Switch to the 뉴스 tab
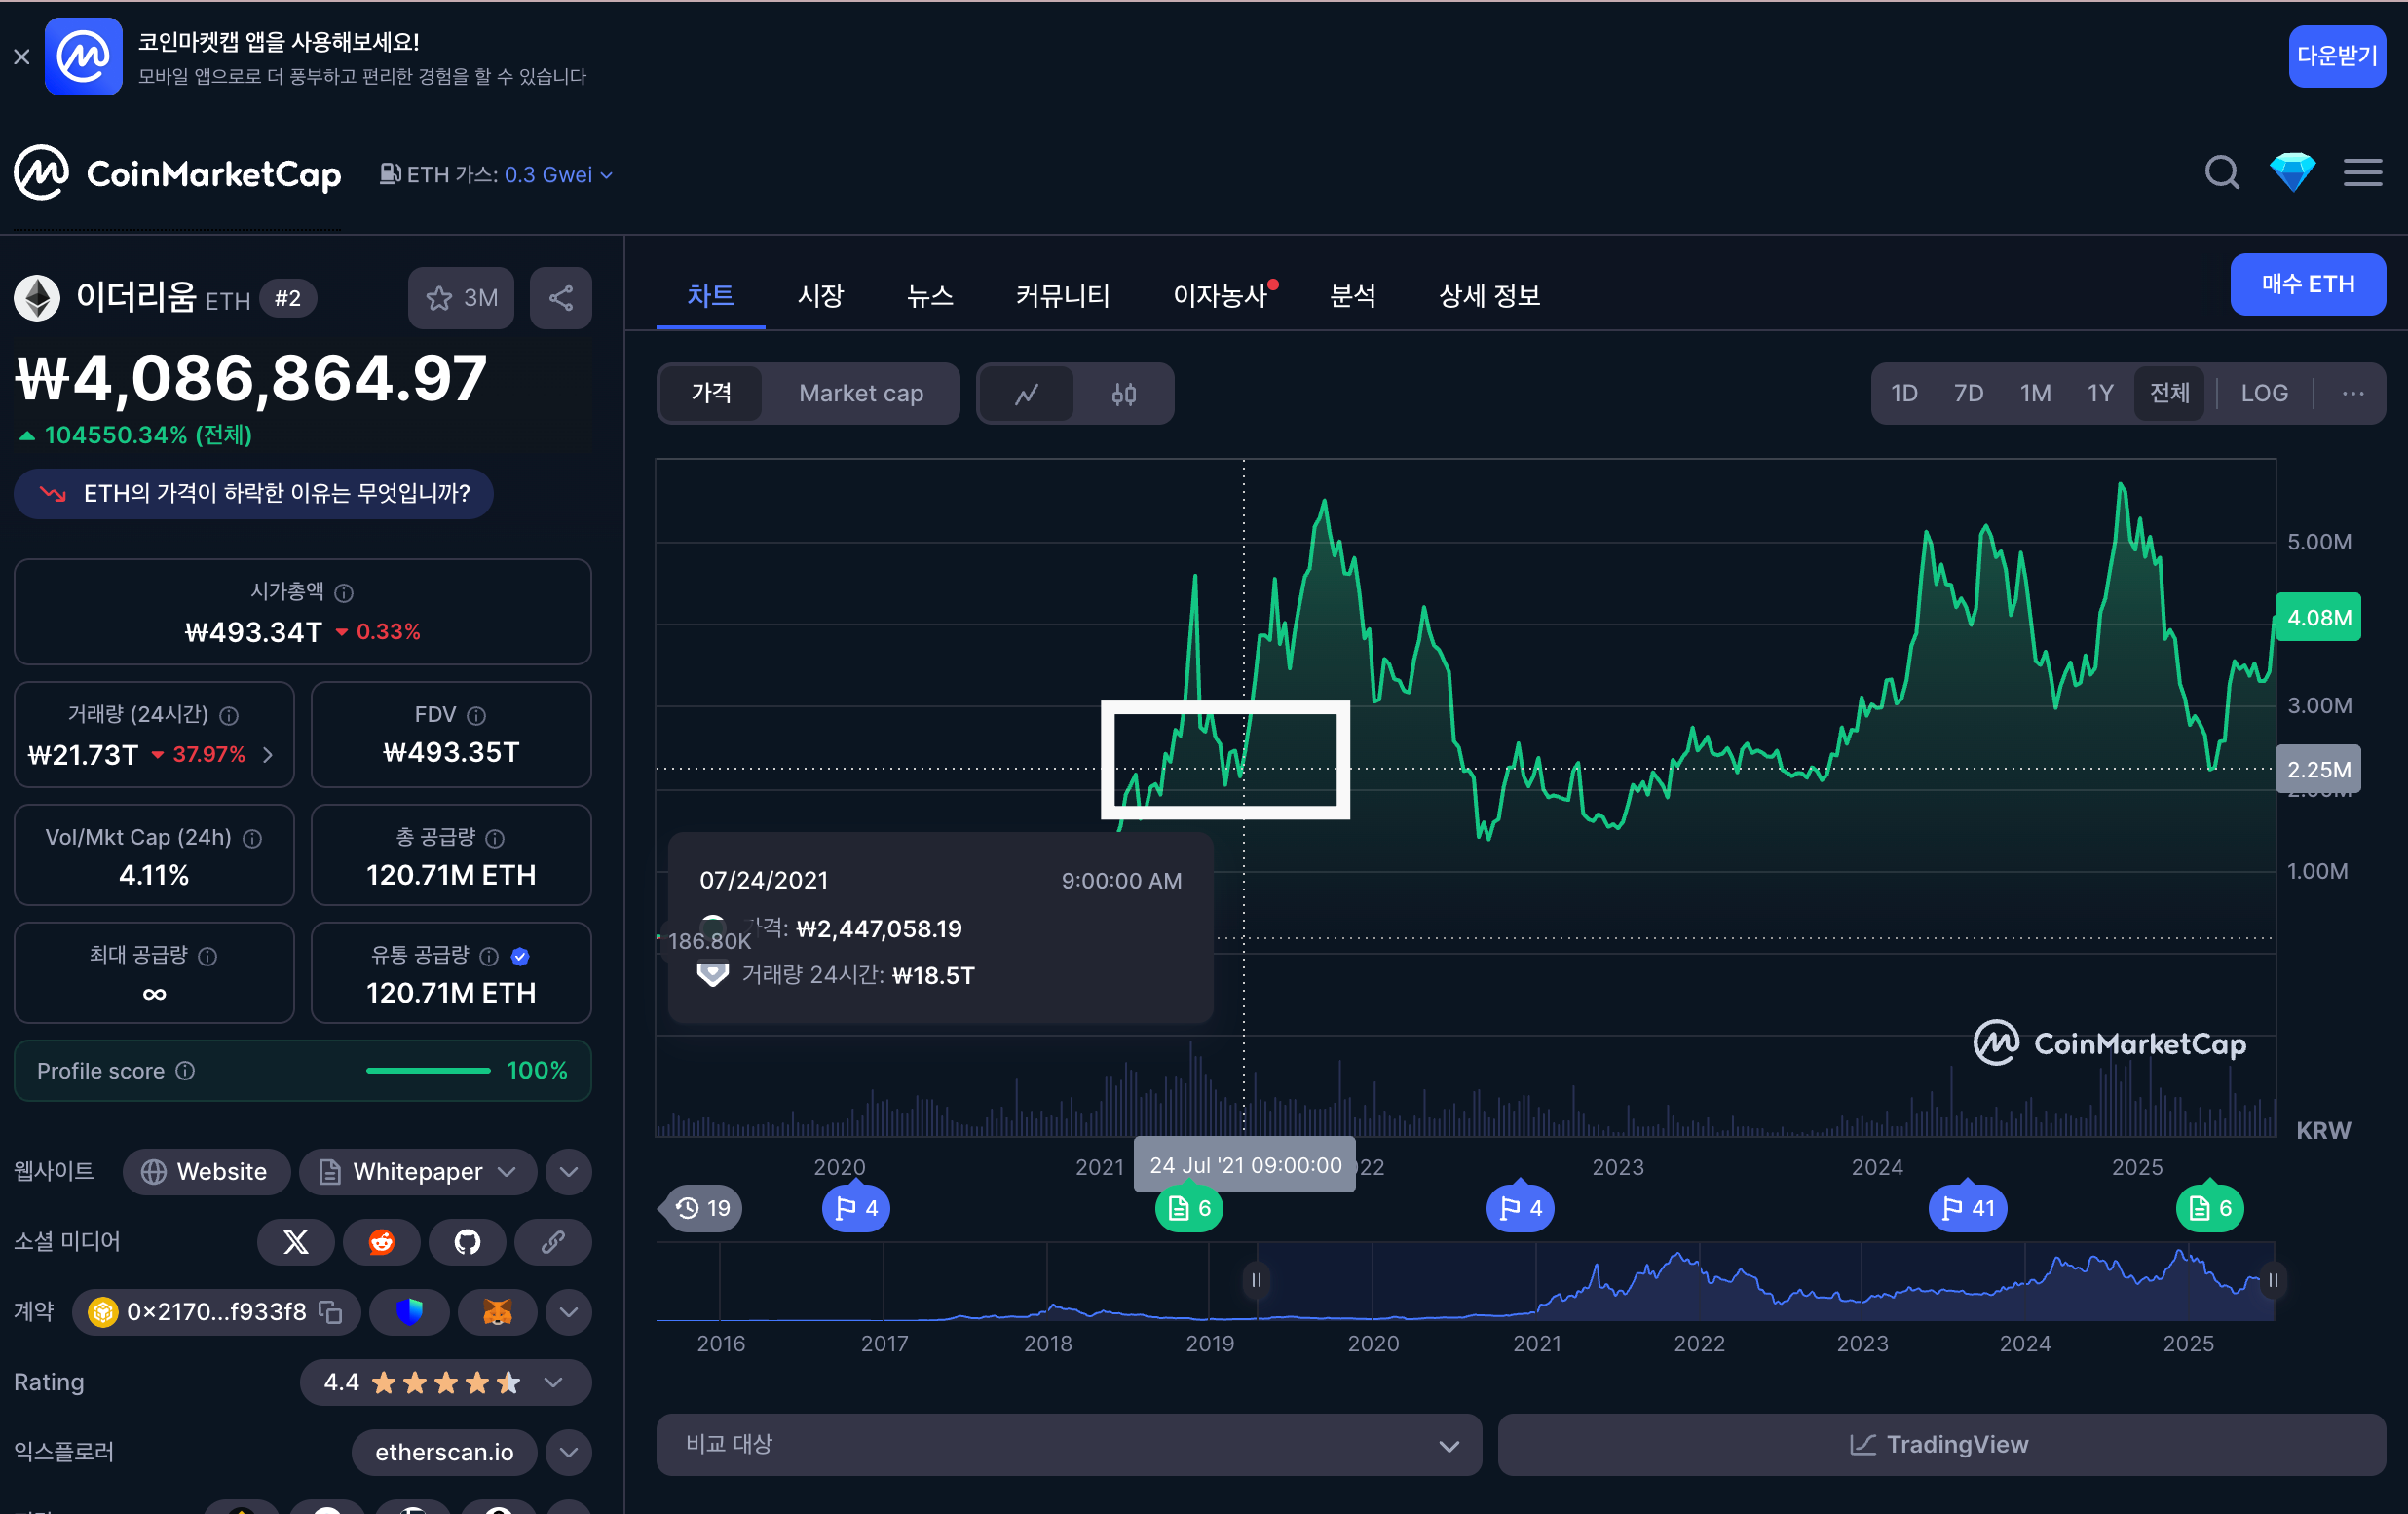This screenshot has width=2408, height=1514. [929, 296]
